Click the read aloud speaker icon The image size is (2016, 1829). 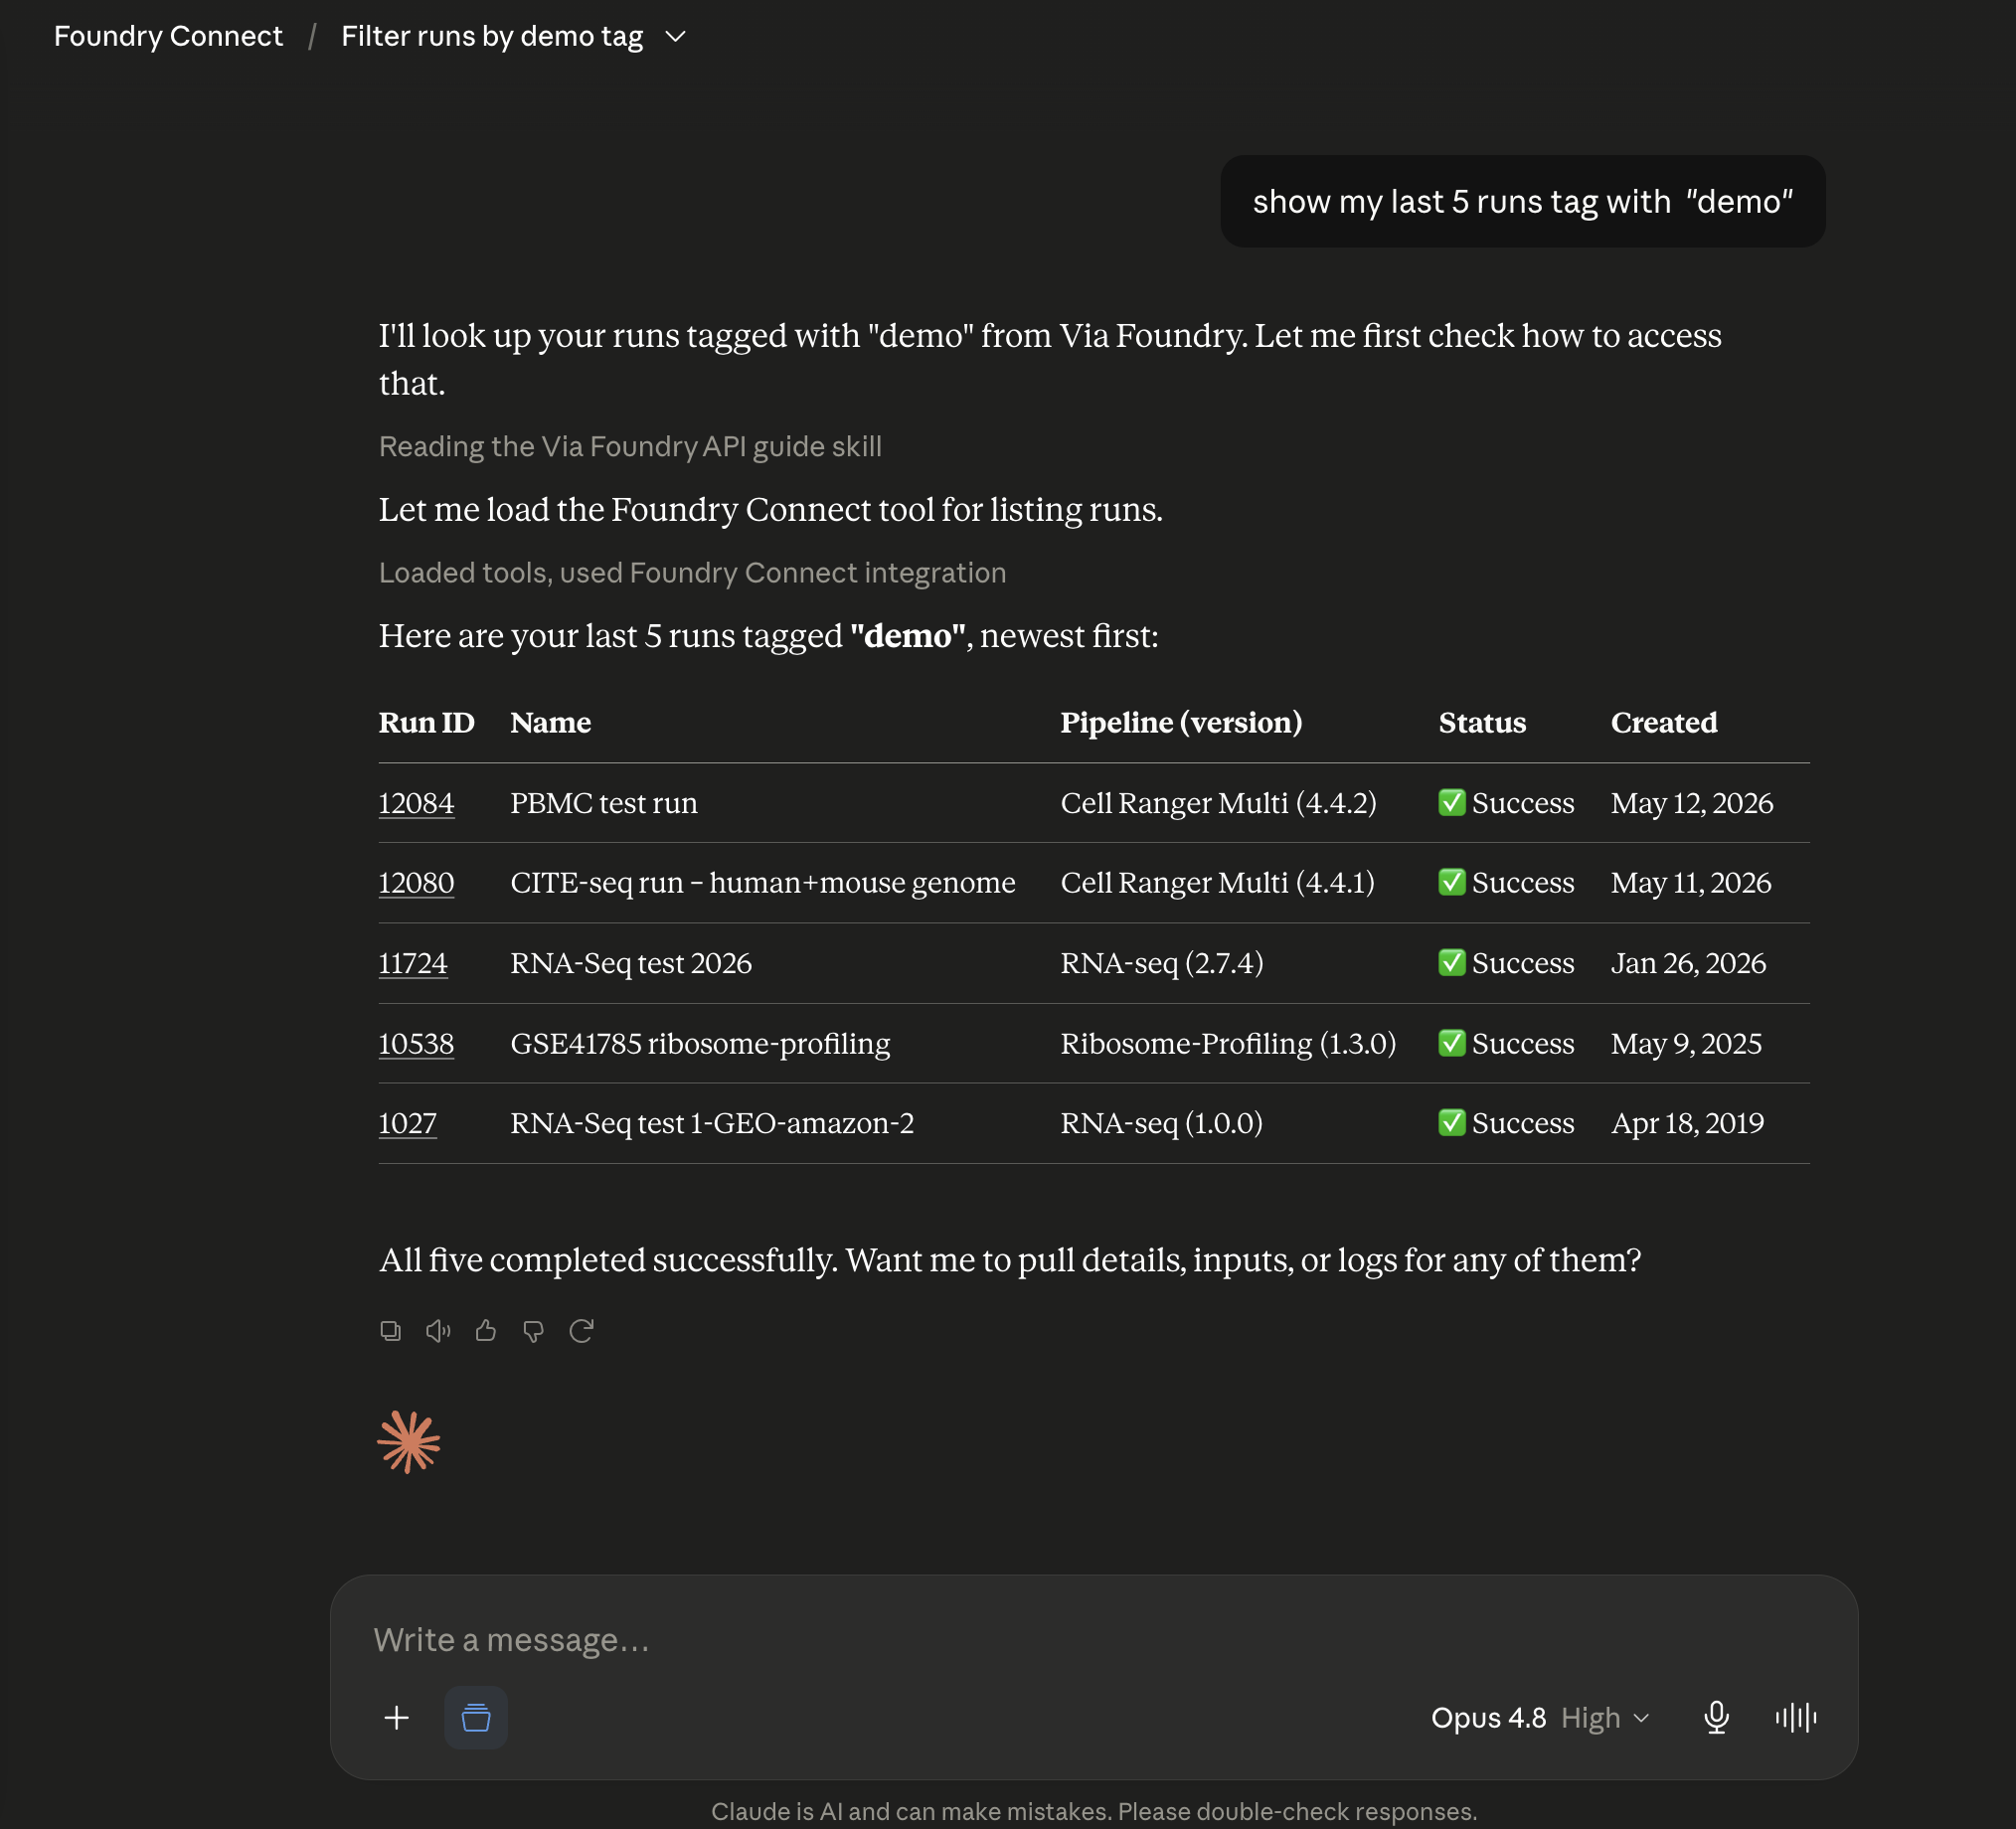(438, 1330)
